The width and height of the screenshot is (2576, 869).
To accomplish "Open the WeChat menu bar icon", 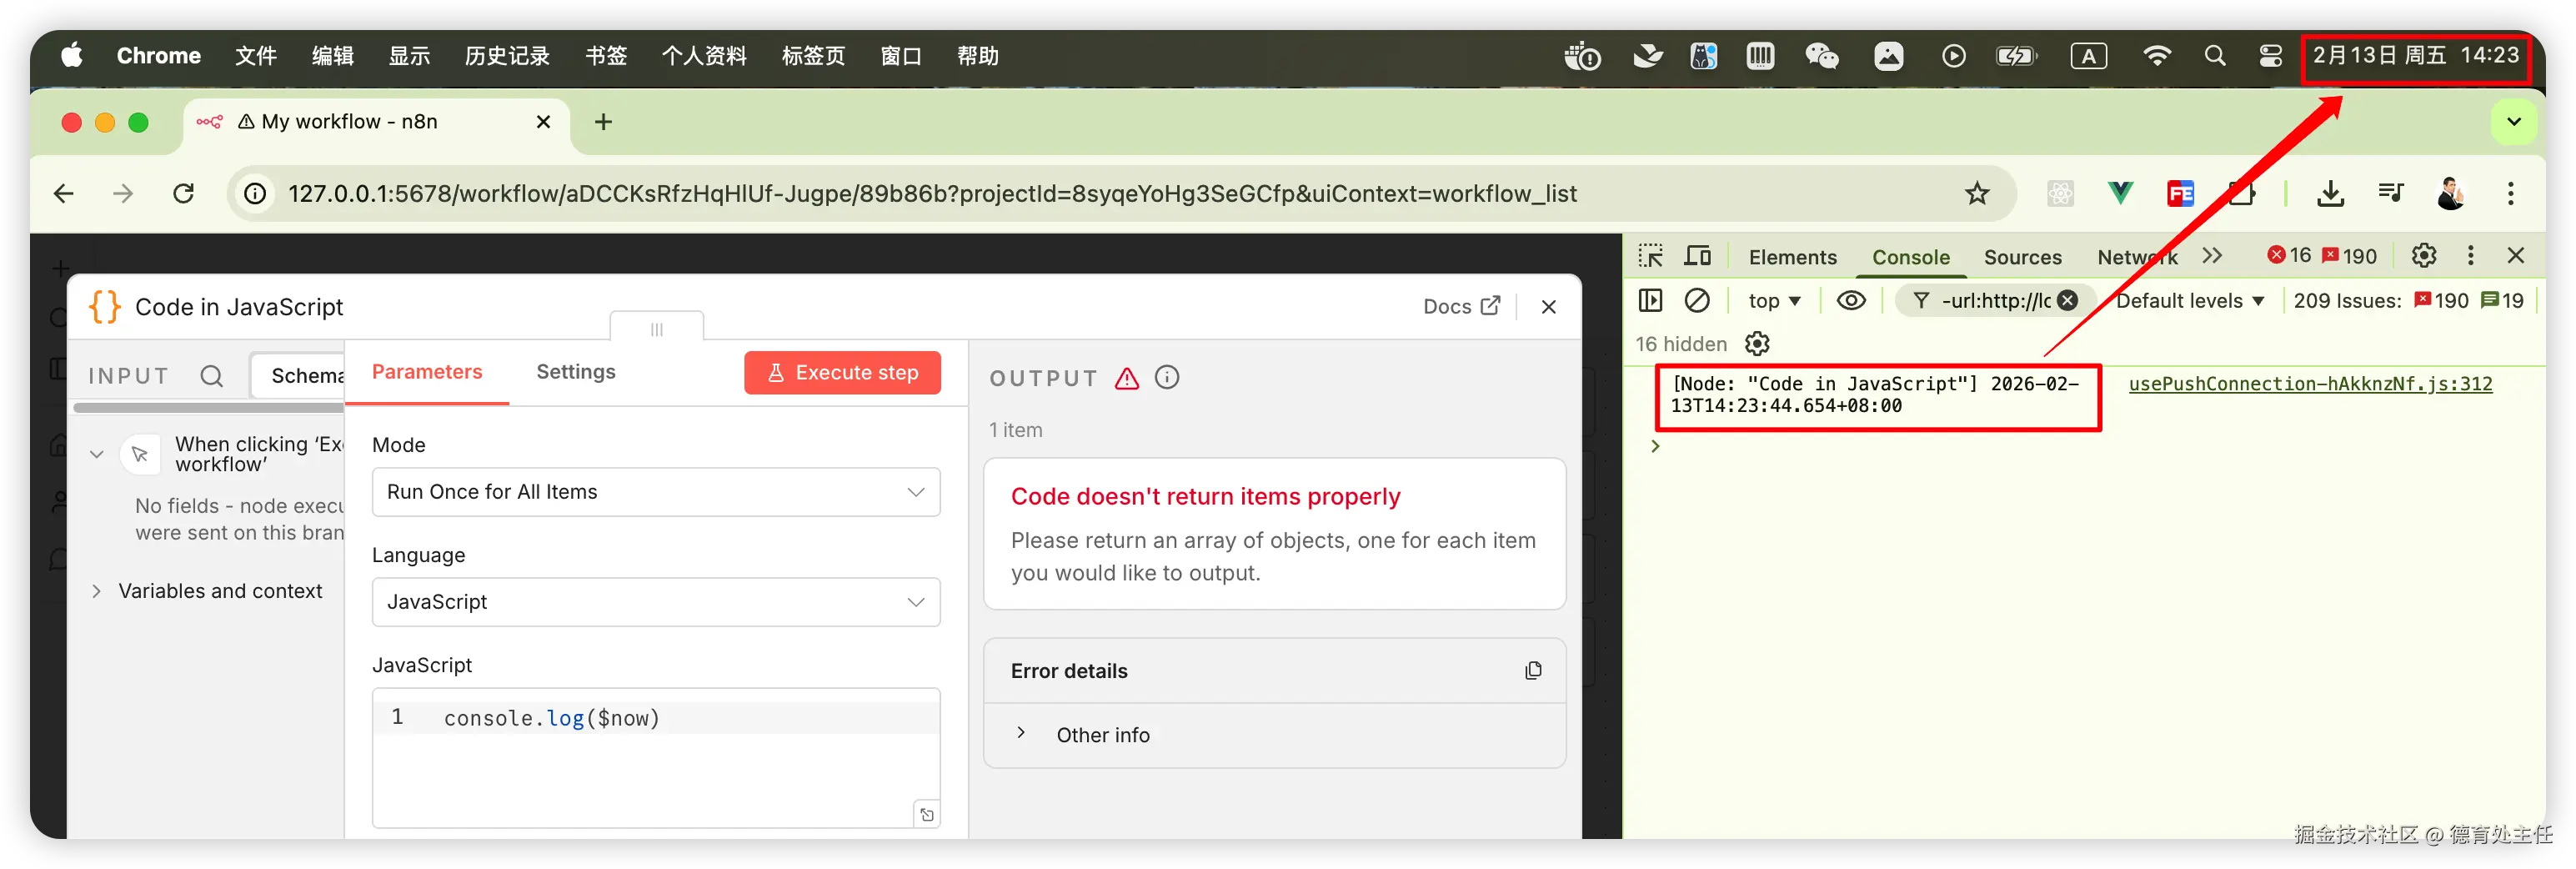I will [1822, 56].
